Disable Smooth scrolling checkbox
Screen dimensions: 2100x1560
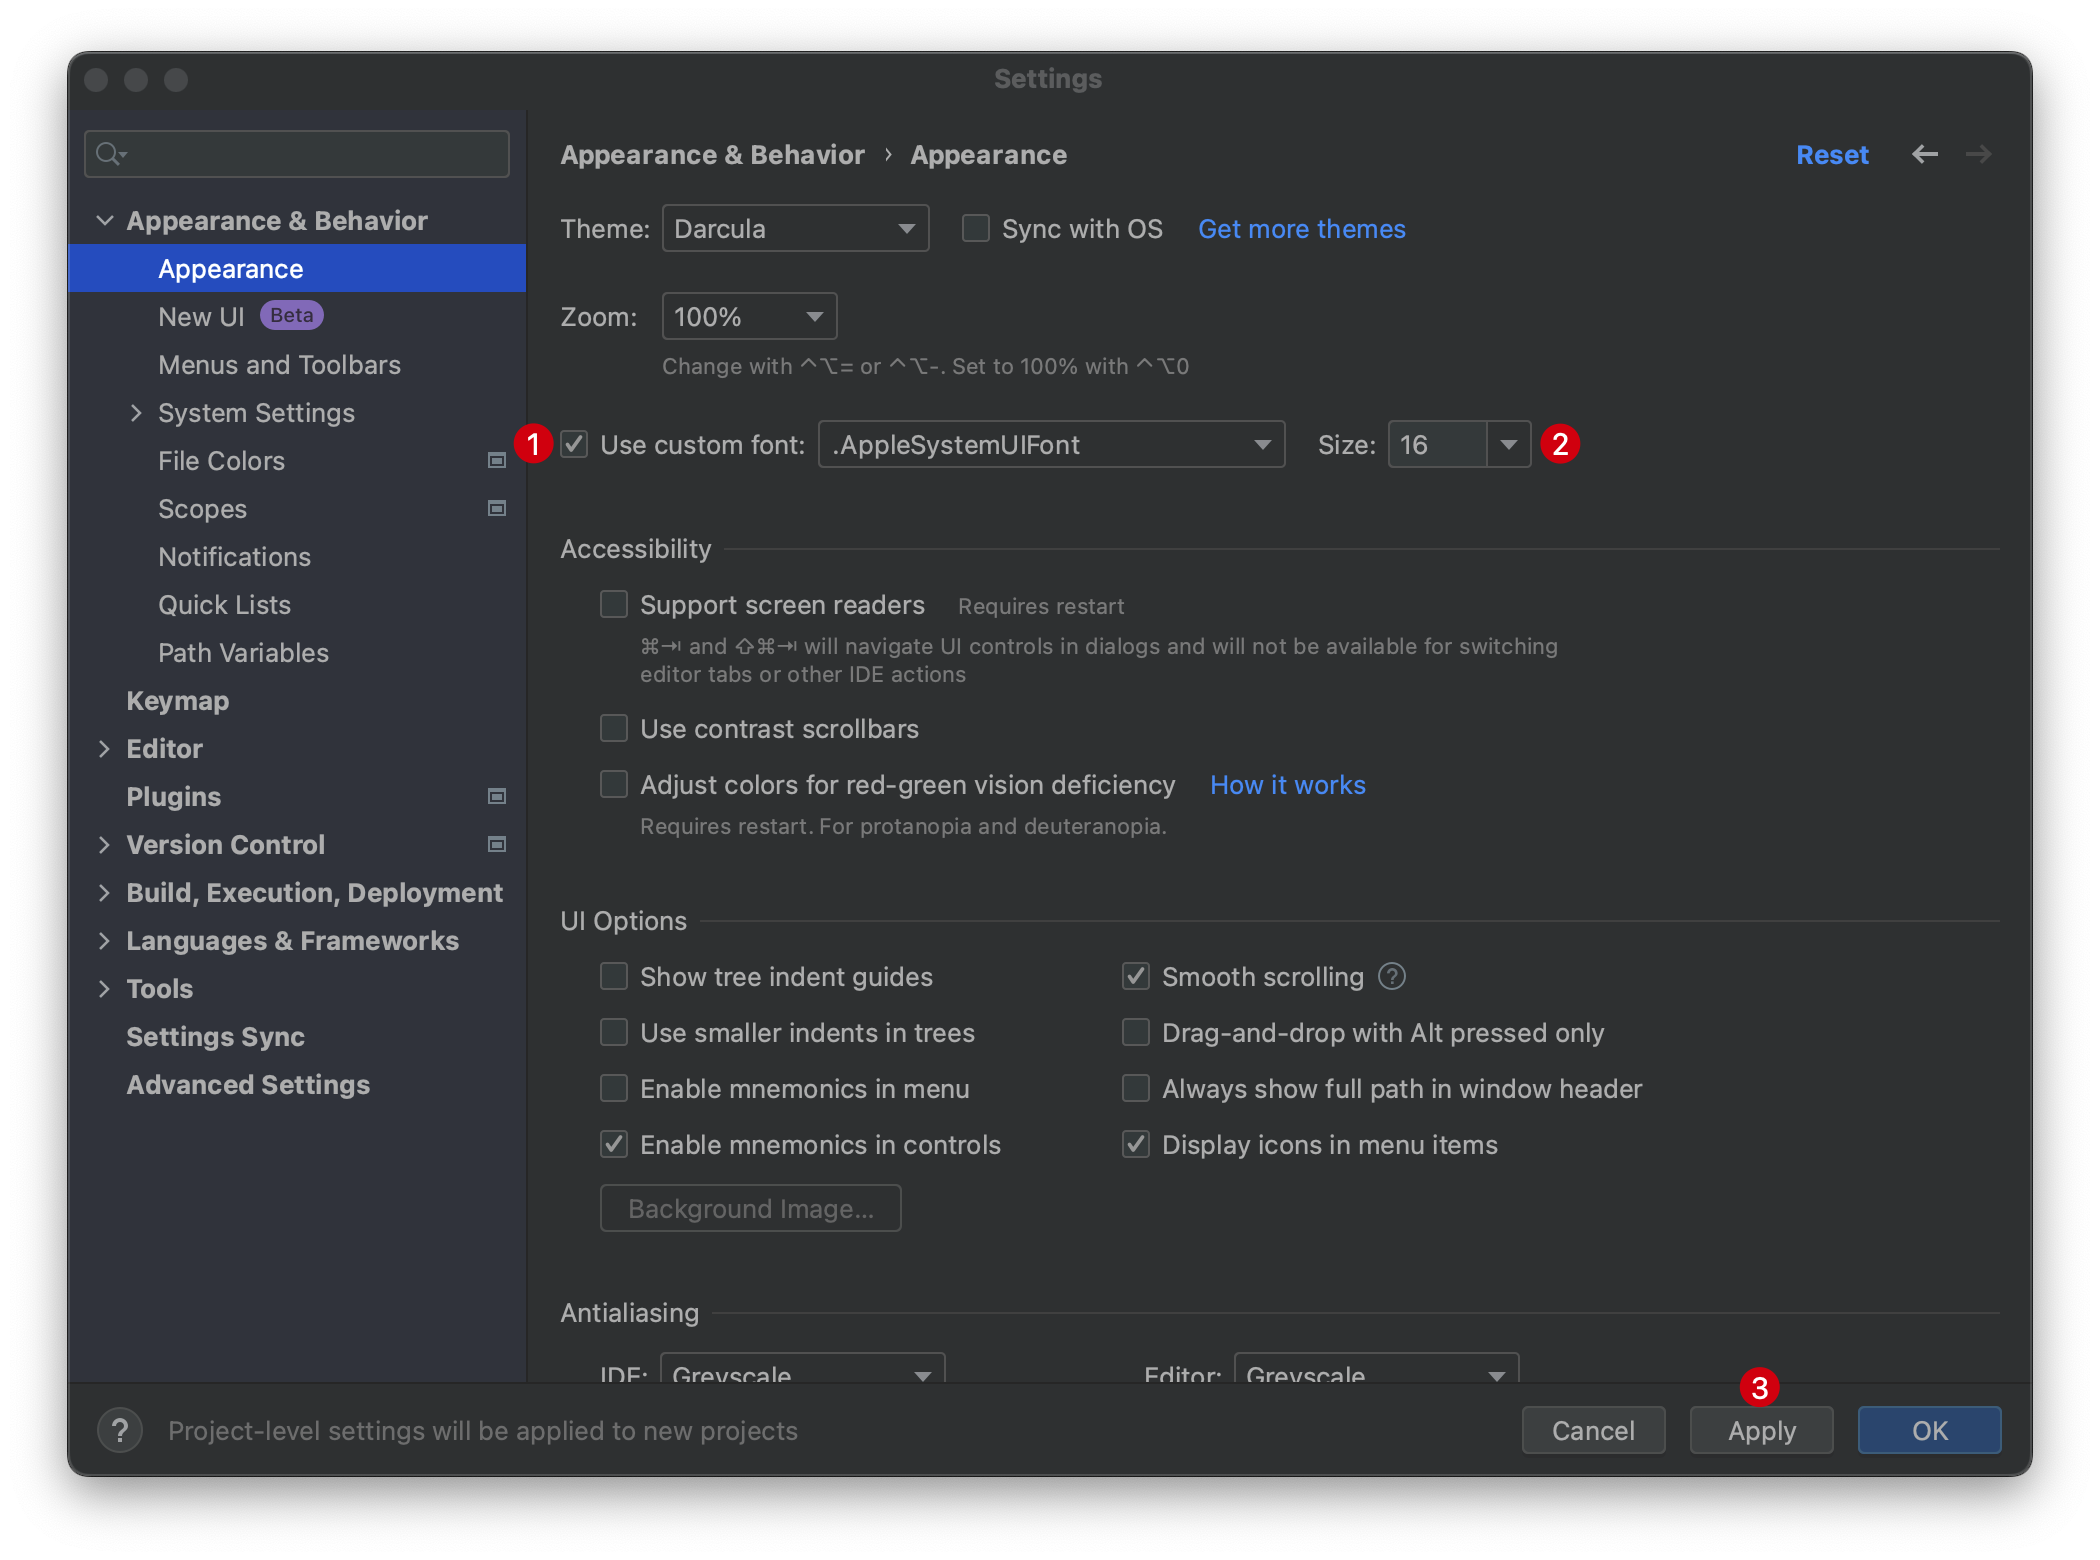tap(1136, 976)
